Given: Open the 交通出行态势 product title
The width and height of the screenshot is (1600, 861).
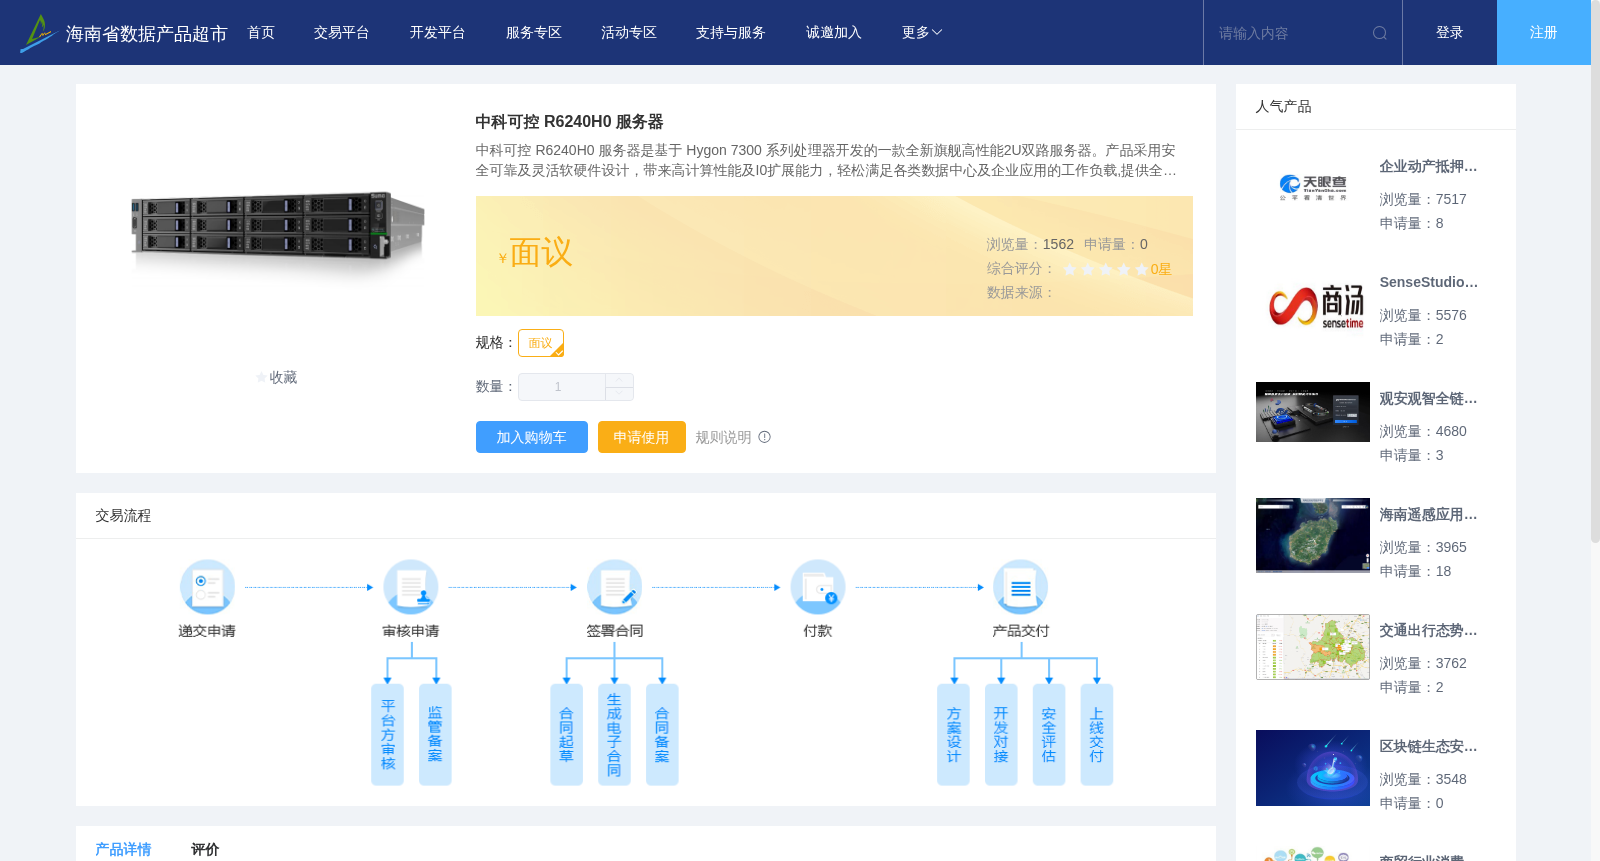Looking at the screenshot, I should [1428, 631].
